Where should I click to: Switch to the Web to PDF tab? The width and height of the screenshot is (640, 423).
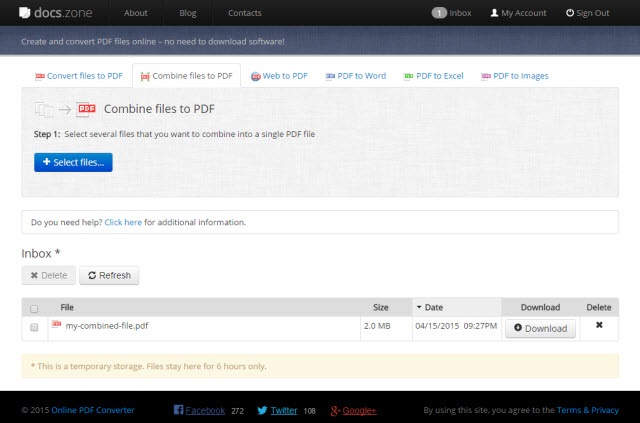(279, 76)
